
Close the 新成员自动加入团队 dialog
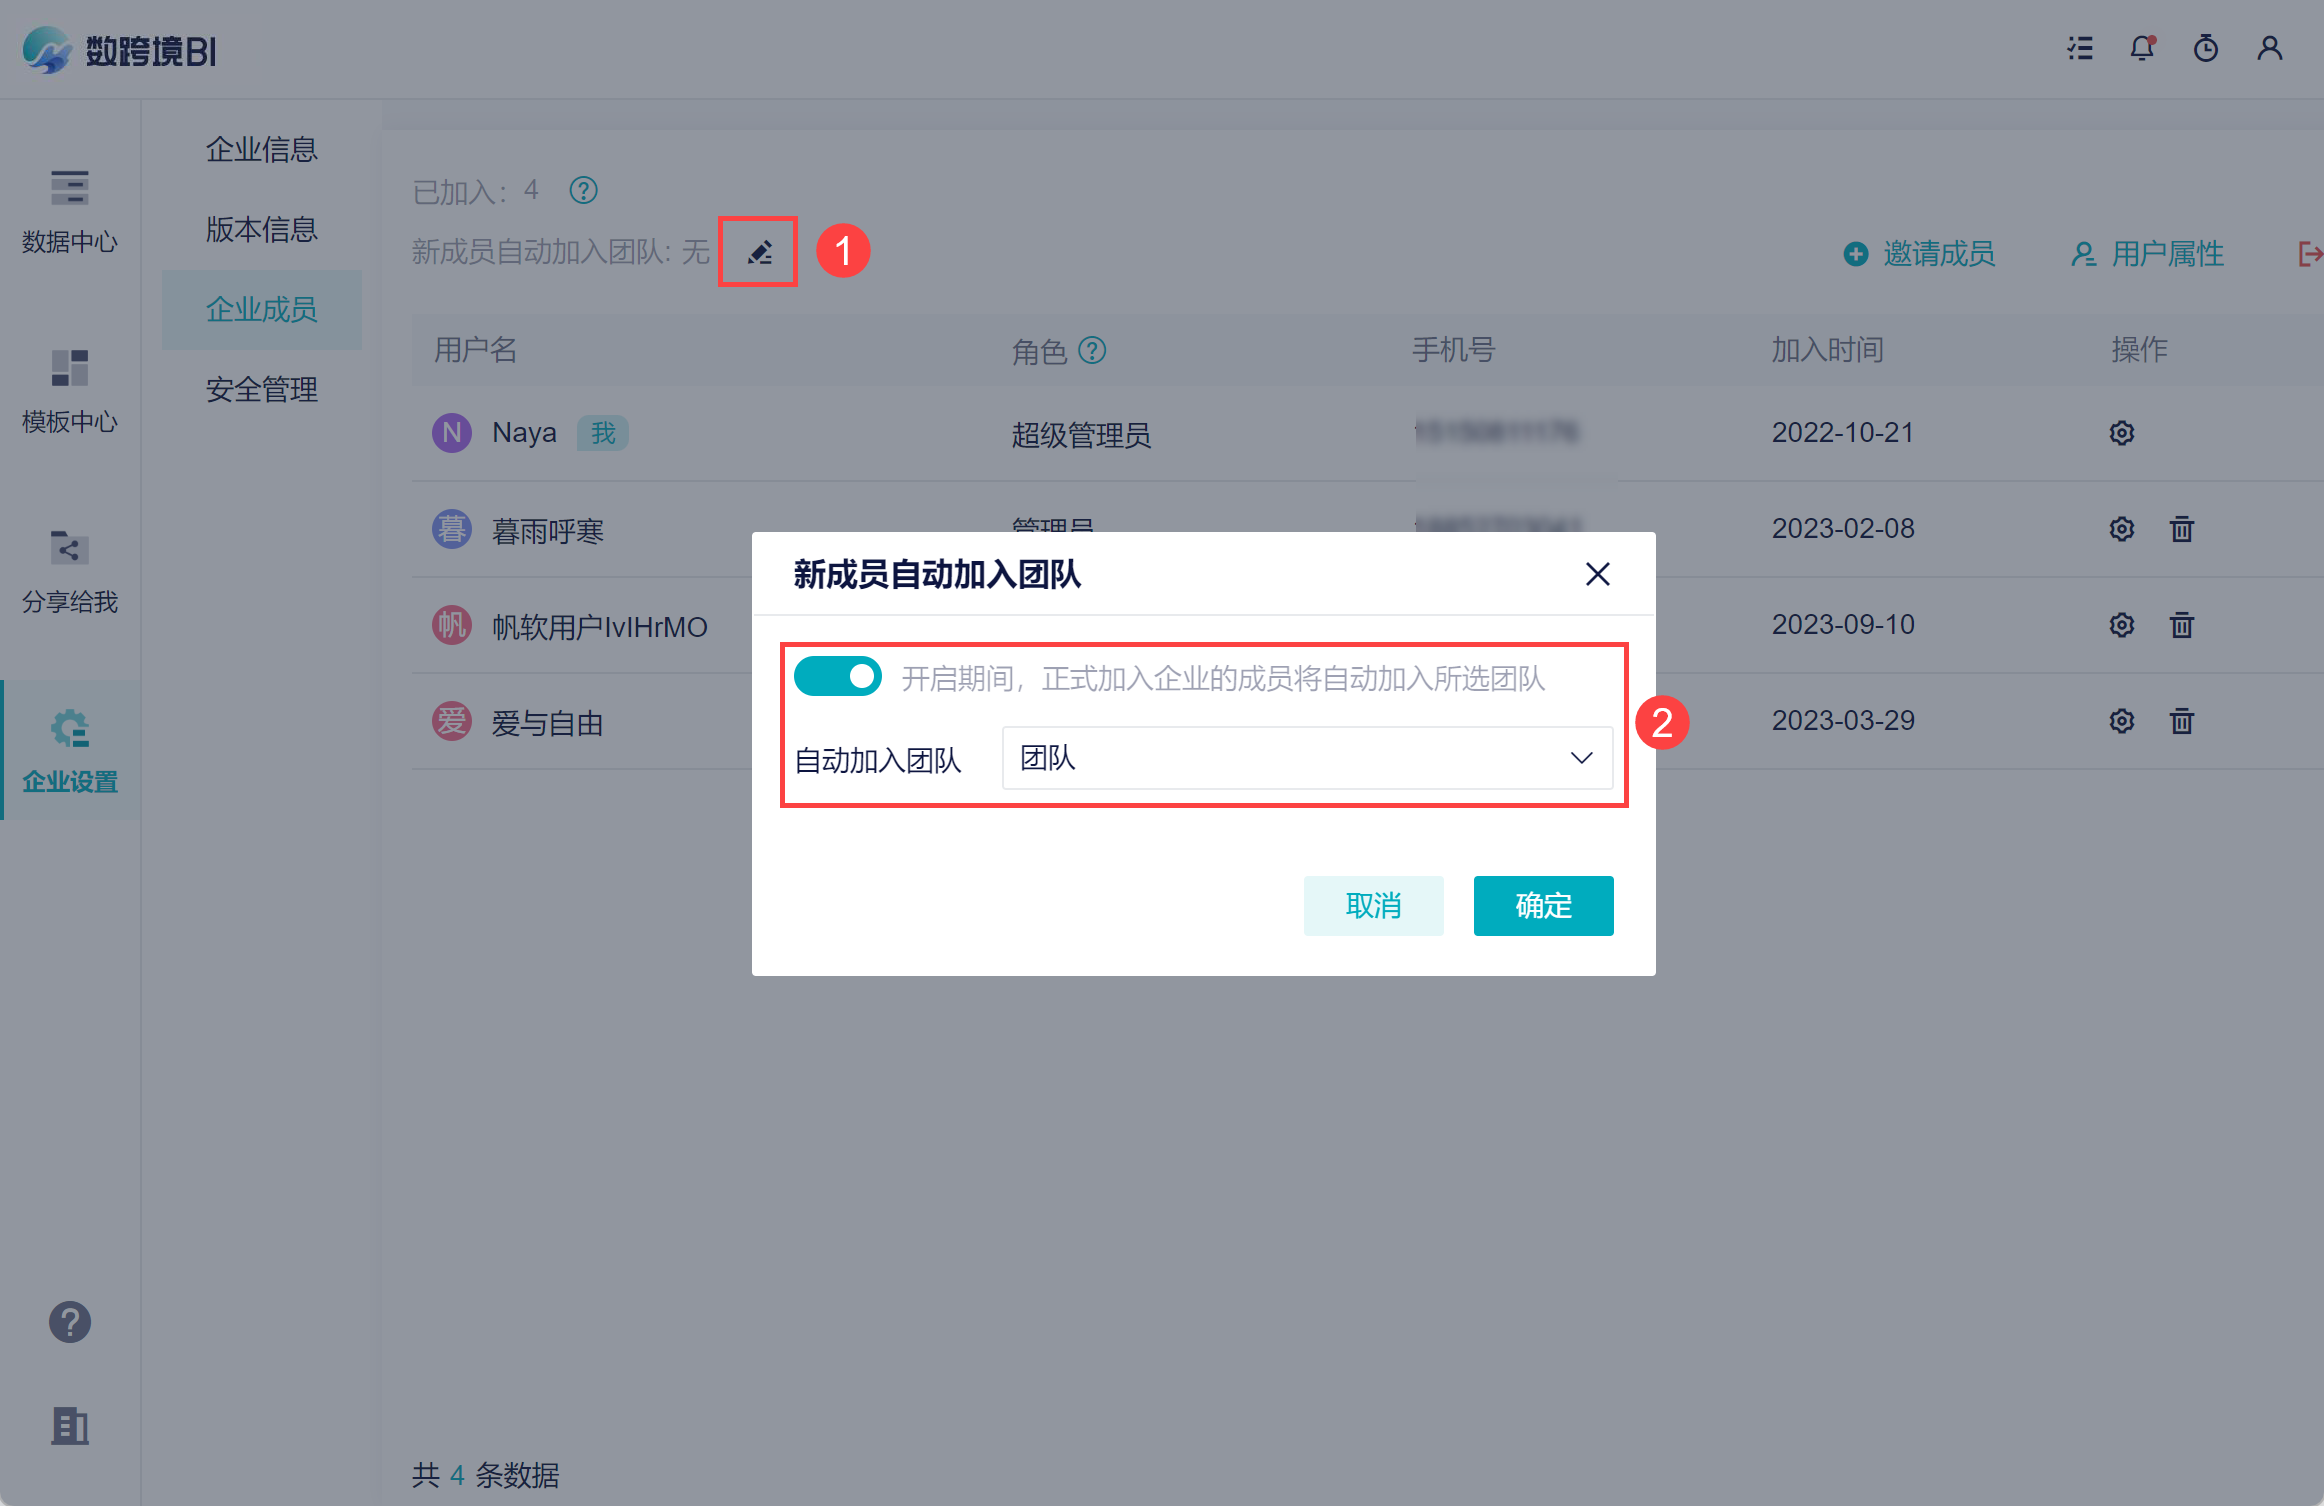tap(1597, 574)
